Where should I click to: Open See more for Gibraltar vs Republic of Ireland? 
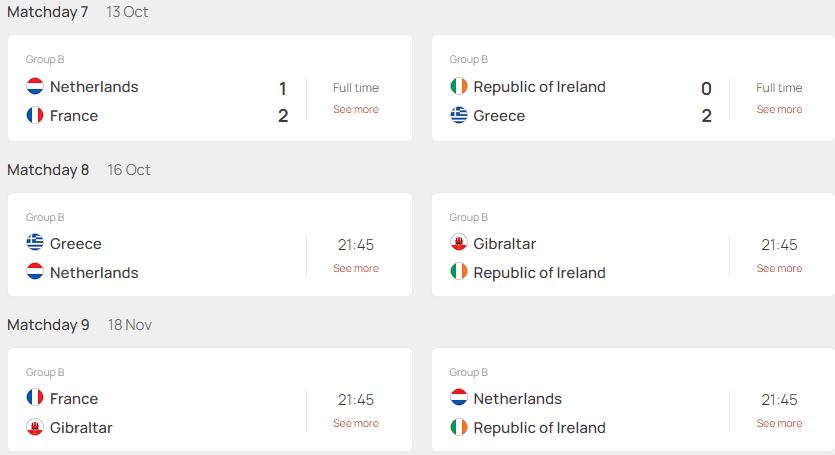click(779, 268)
